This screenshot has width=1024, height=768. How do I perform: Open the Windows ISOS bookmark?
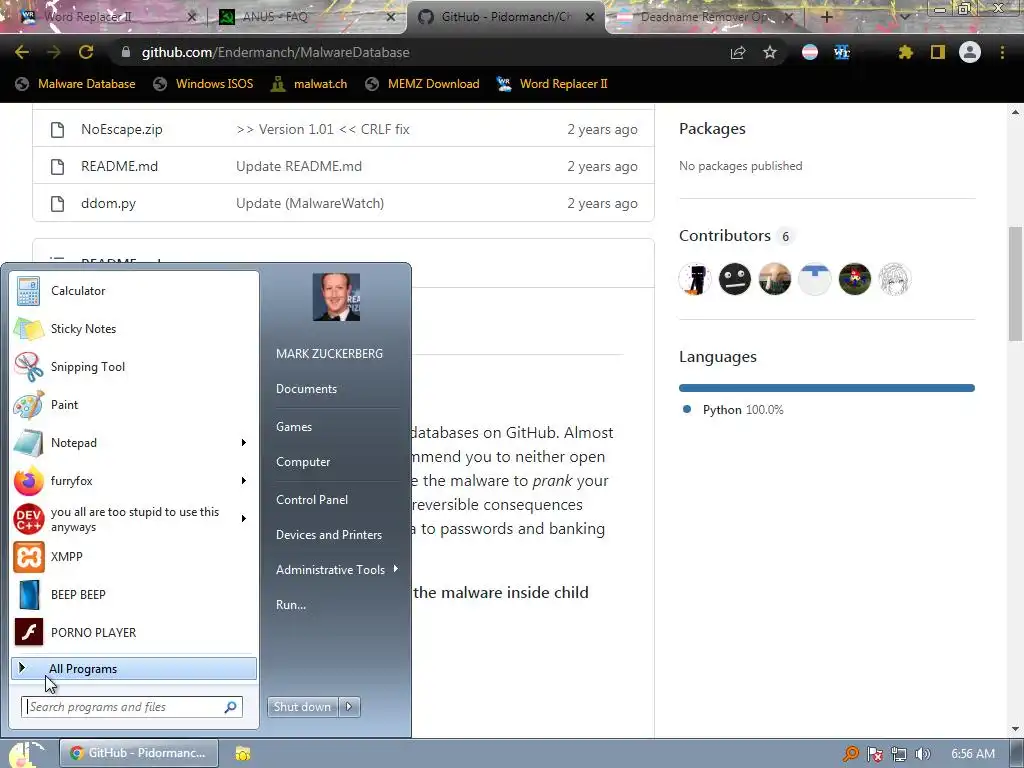[203, 84]
